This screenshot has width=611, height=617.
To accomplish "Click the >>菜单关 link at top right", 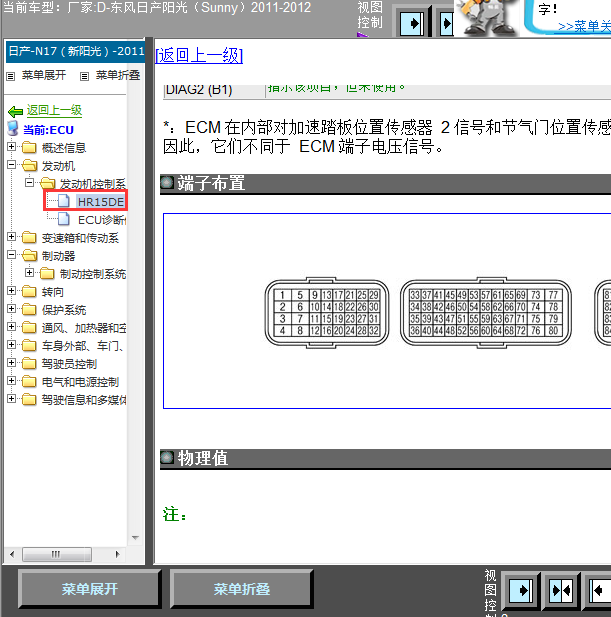I will coord(584,26).
